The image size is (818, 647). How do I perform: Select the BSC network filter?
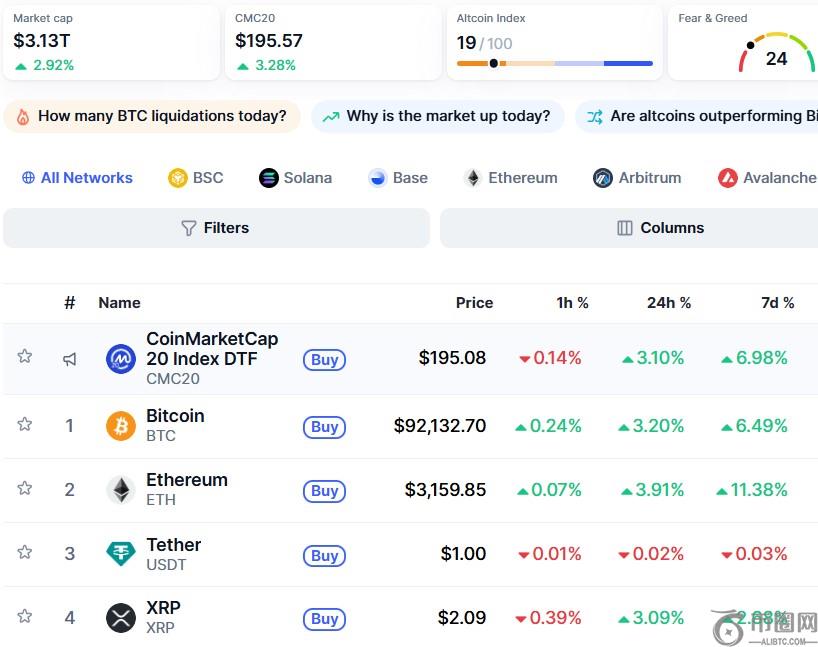[196, 178]
